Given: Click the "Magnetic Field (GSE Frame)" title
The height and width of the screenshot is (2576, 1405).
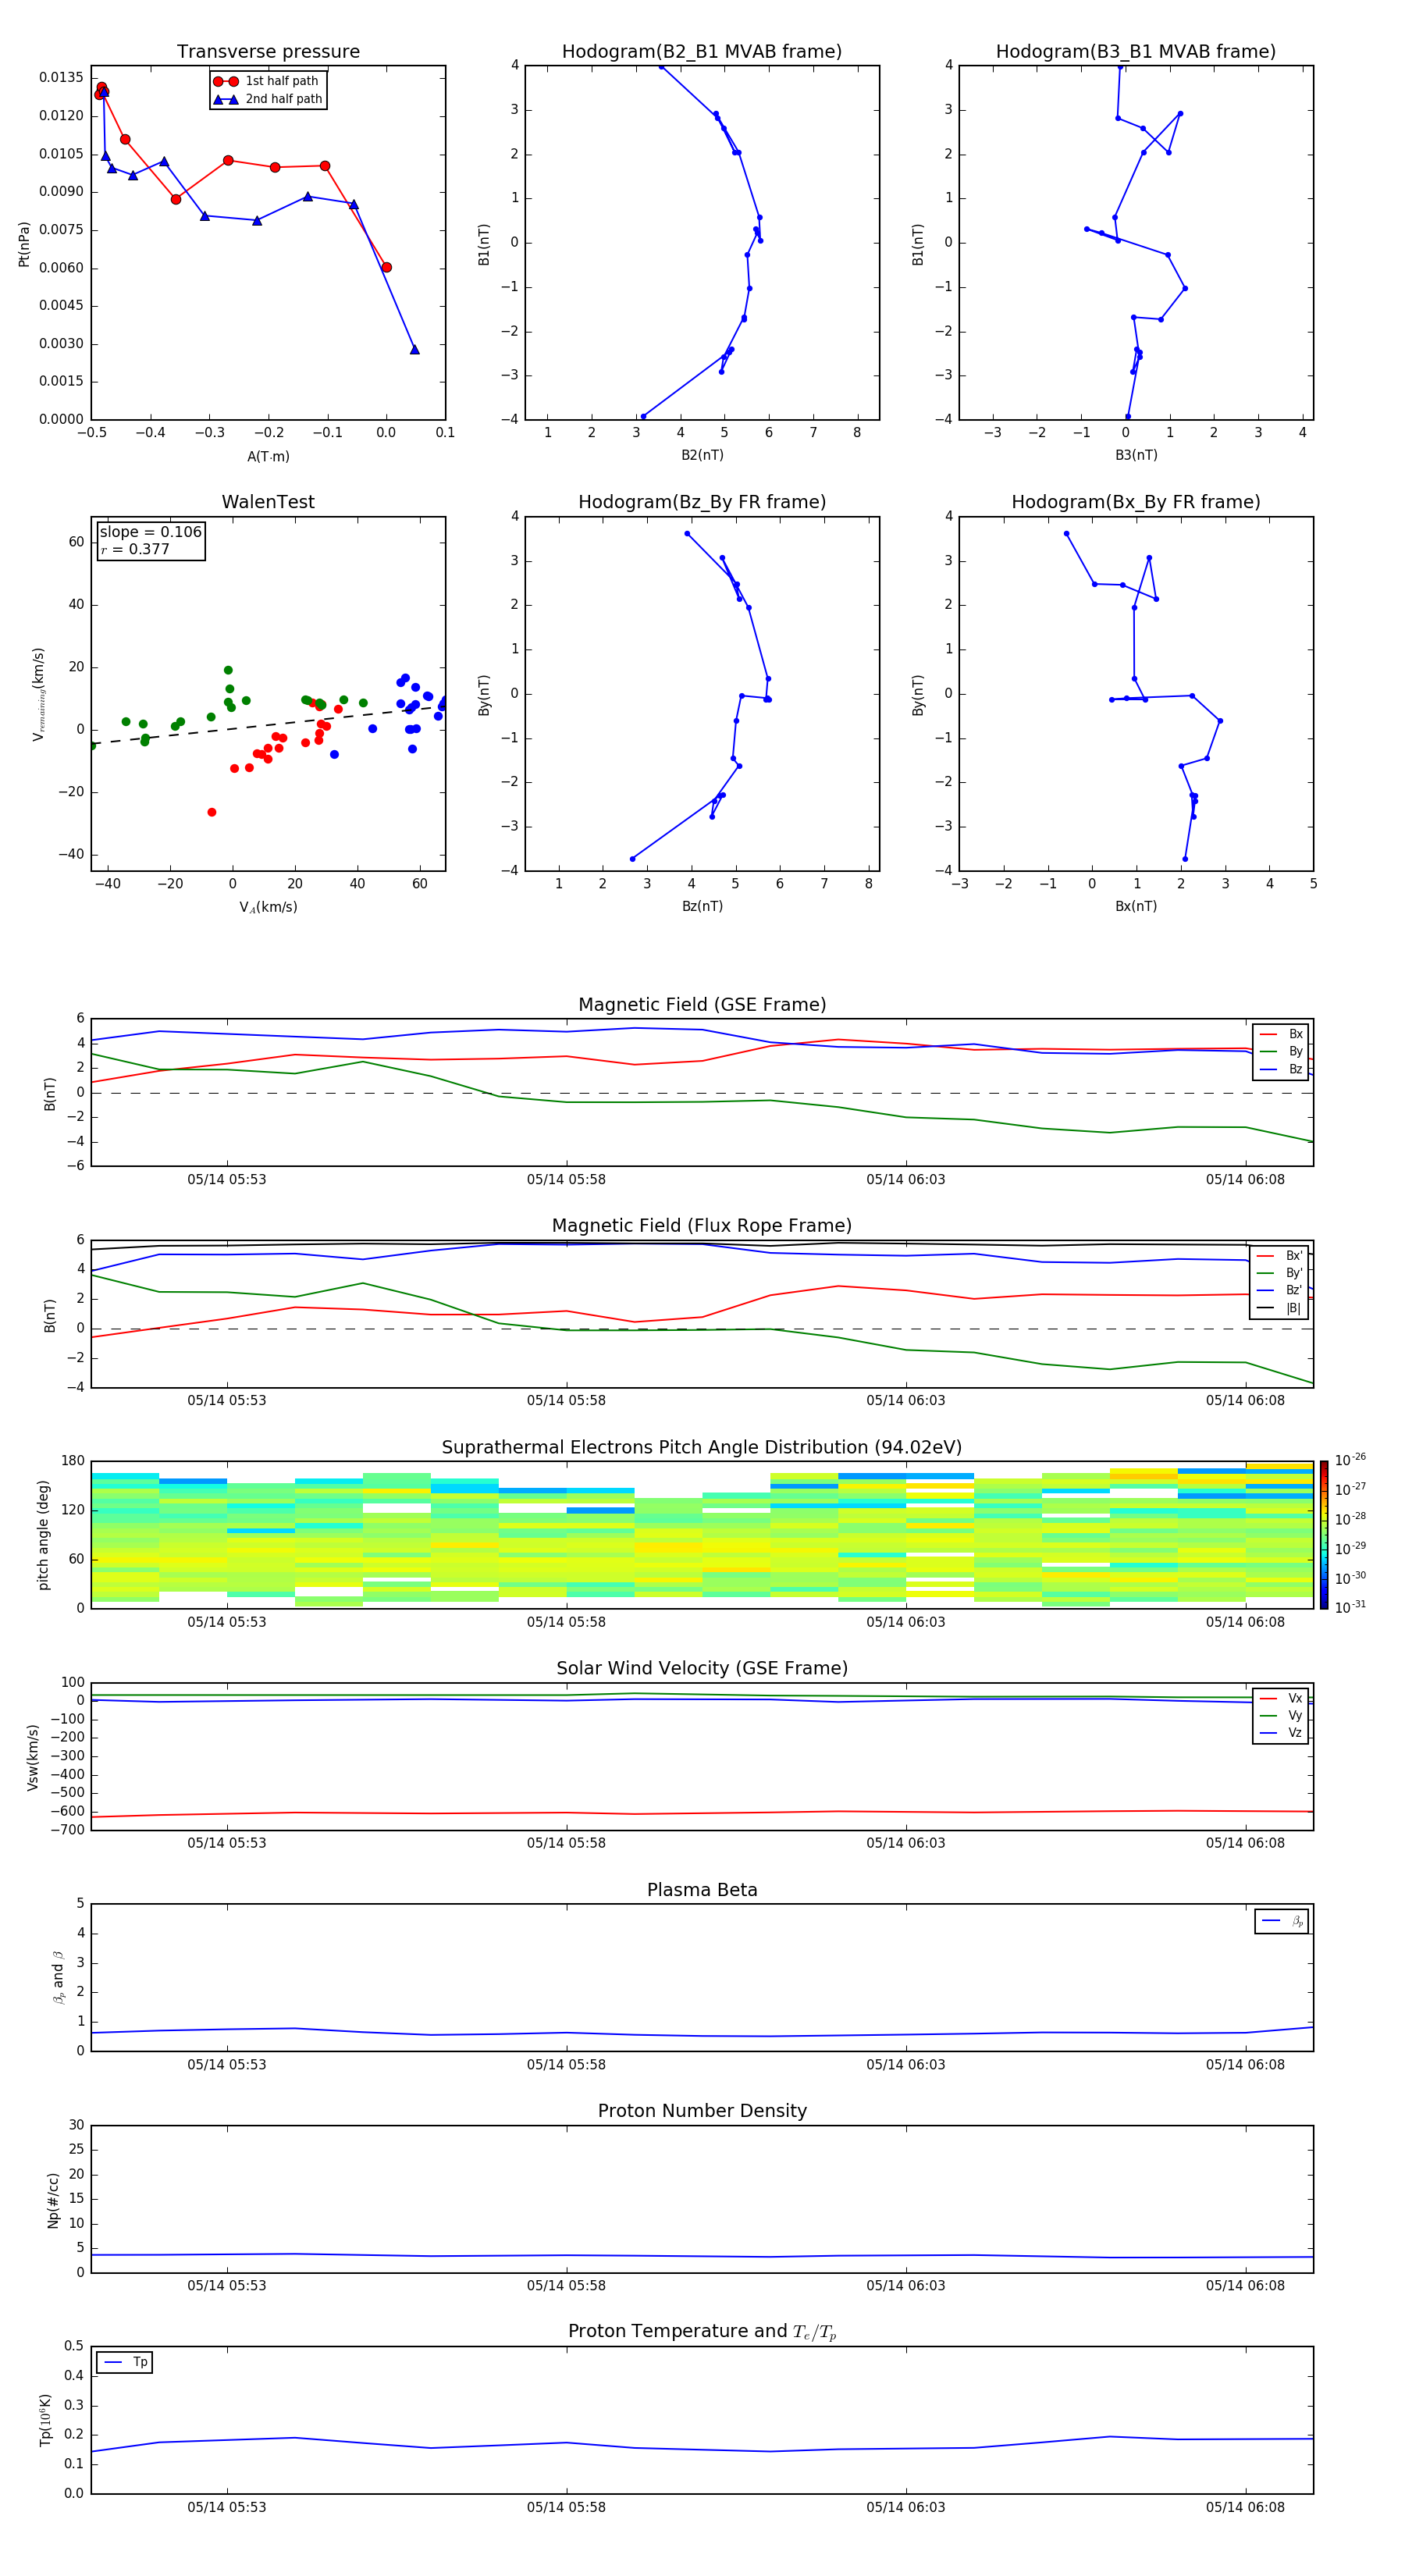Looking at the screenshot, I should point(702,1005).
